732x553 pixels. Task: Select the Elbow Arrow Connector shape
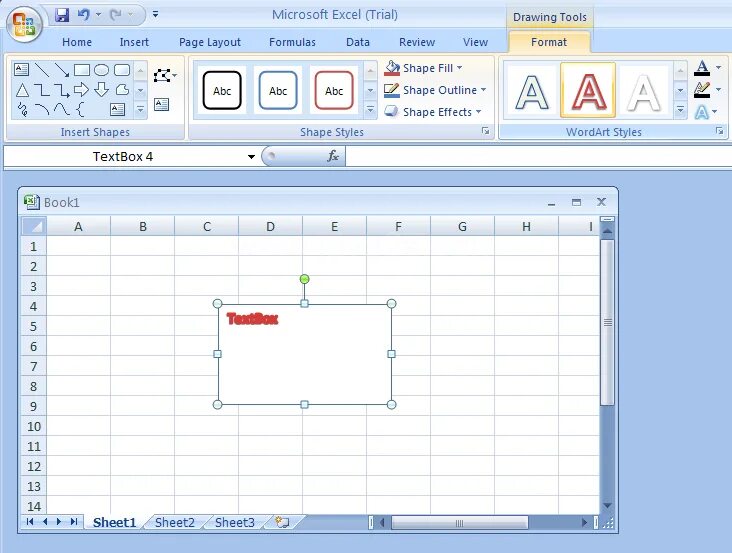click(62, 90)
